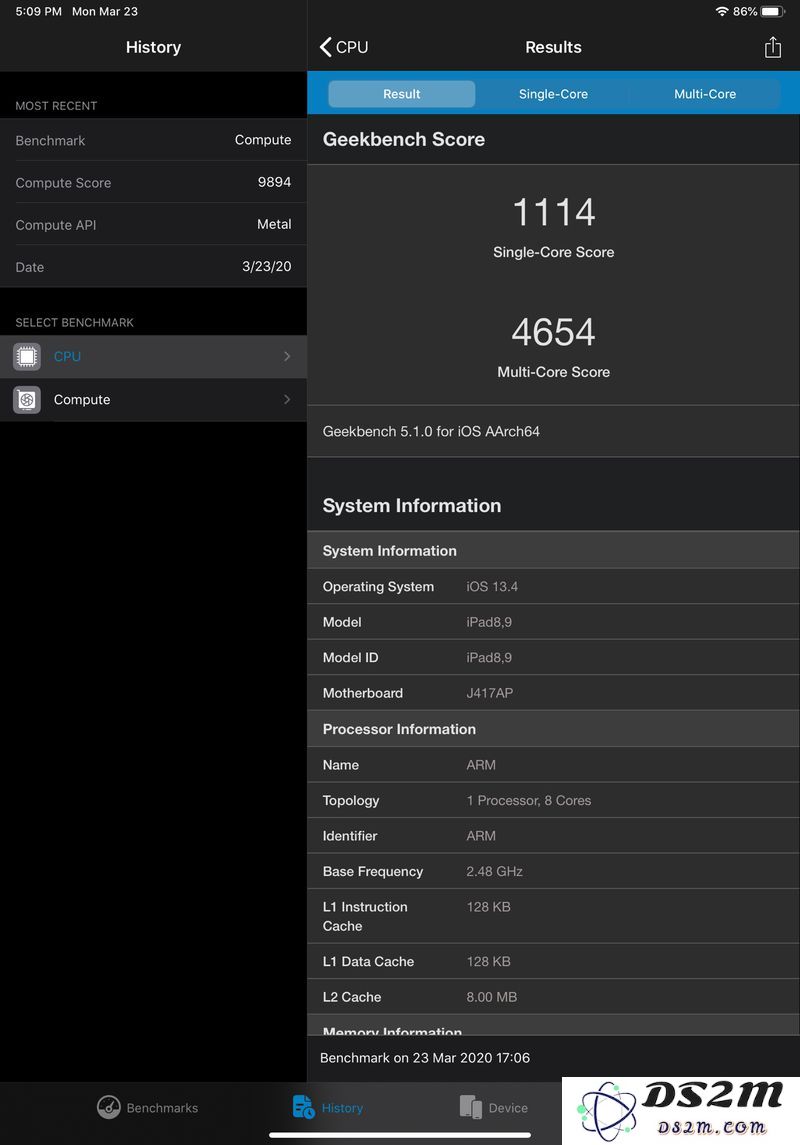The image size is (800, 1145).
Task: Select the Model value iPad8,9
Action: pyautogui.click(x=489, y=622)
